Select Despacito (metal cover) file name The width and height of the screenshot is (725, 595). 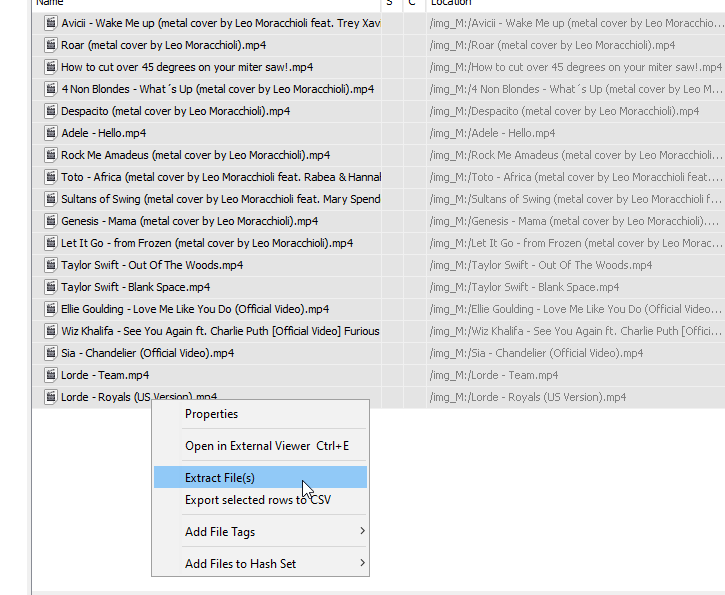(176, 111)
